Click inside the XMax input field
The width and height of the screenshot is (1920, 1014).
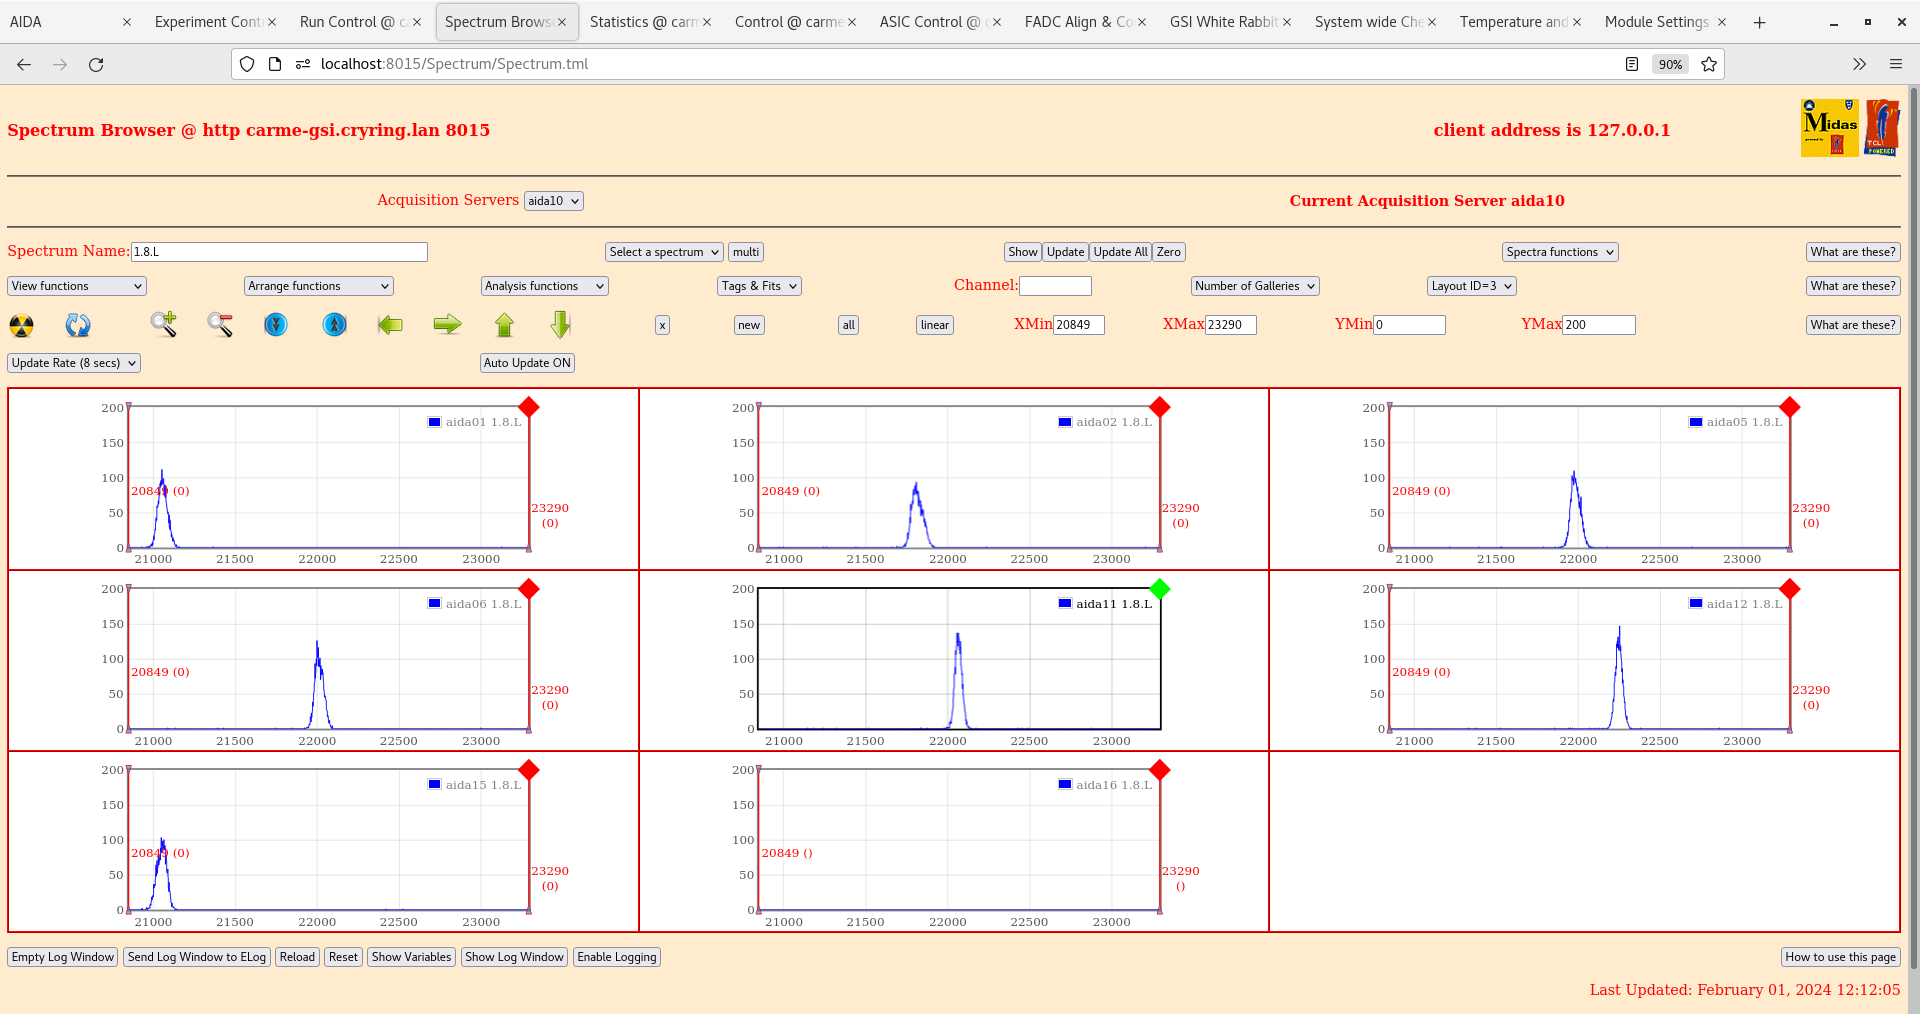[x=1230, y=325]
